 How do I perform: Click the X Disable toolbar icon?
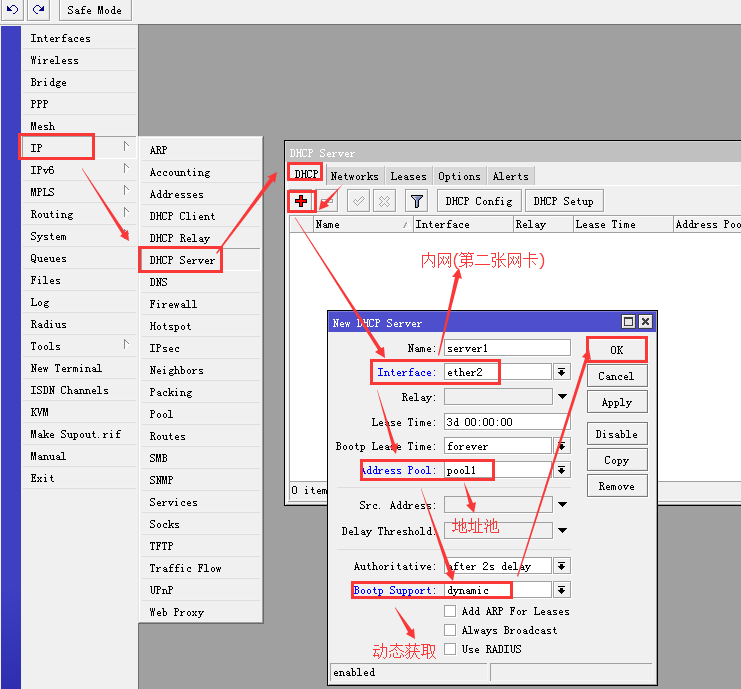pos(384,201)
